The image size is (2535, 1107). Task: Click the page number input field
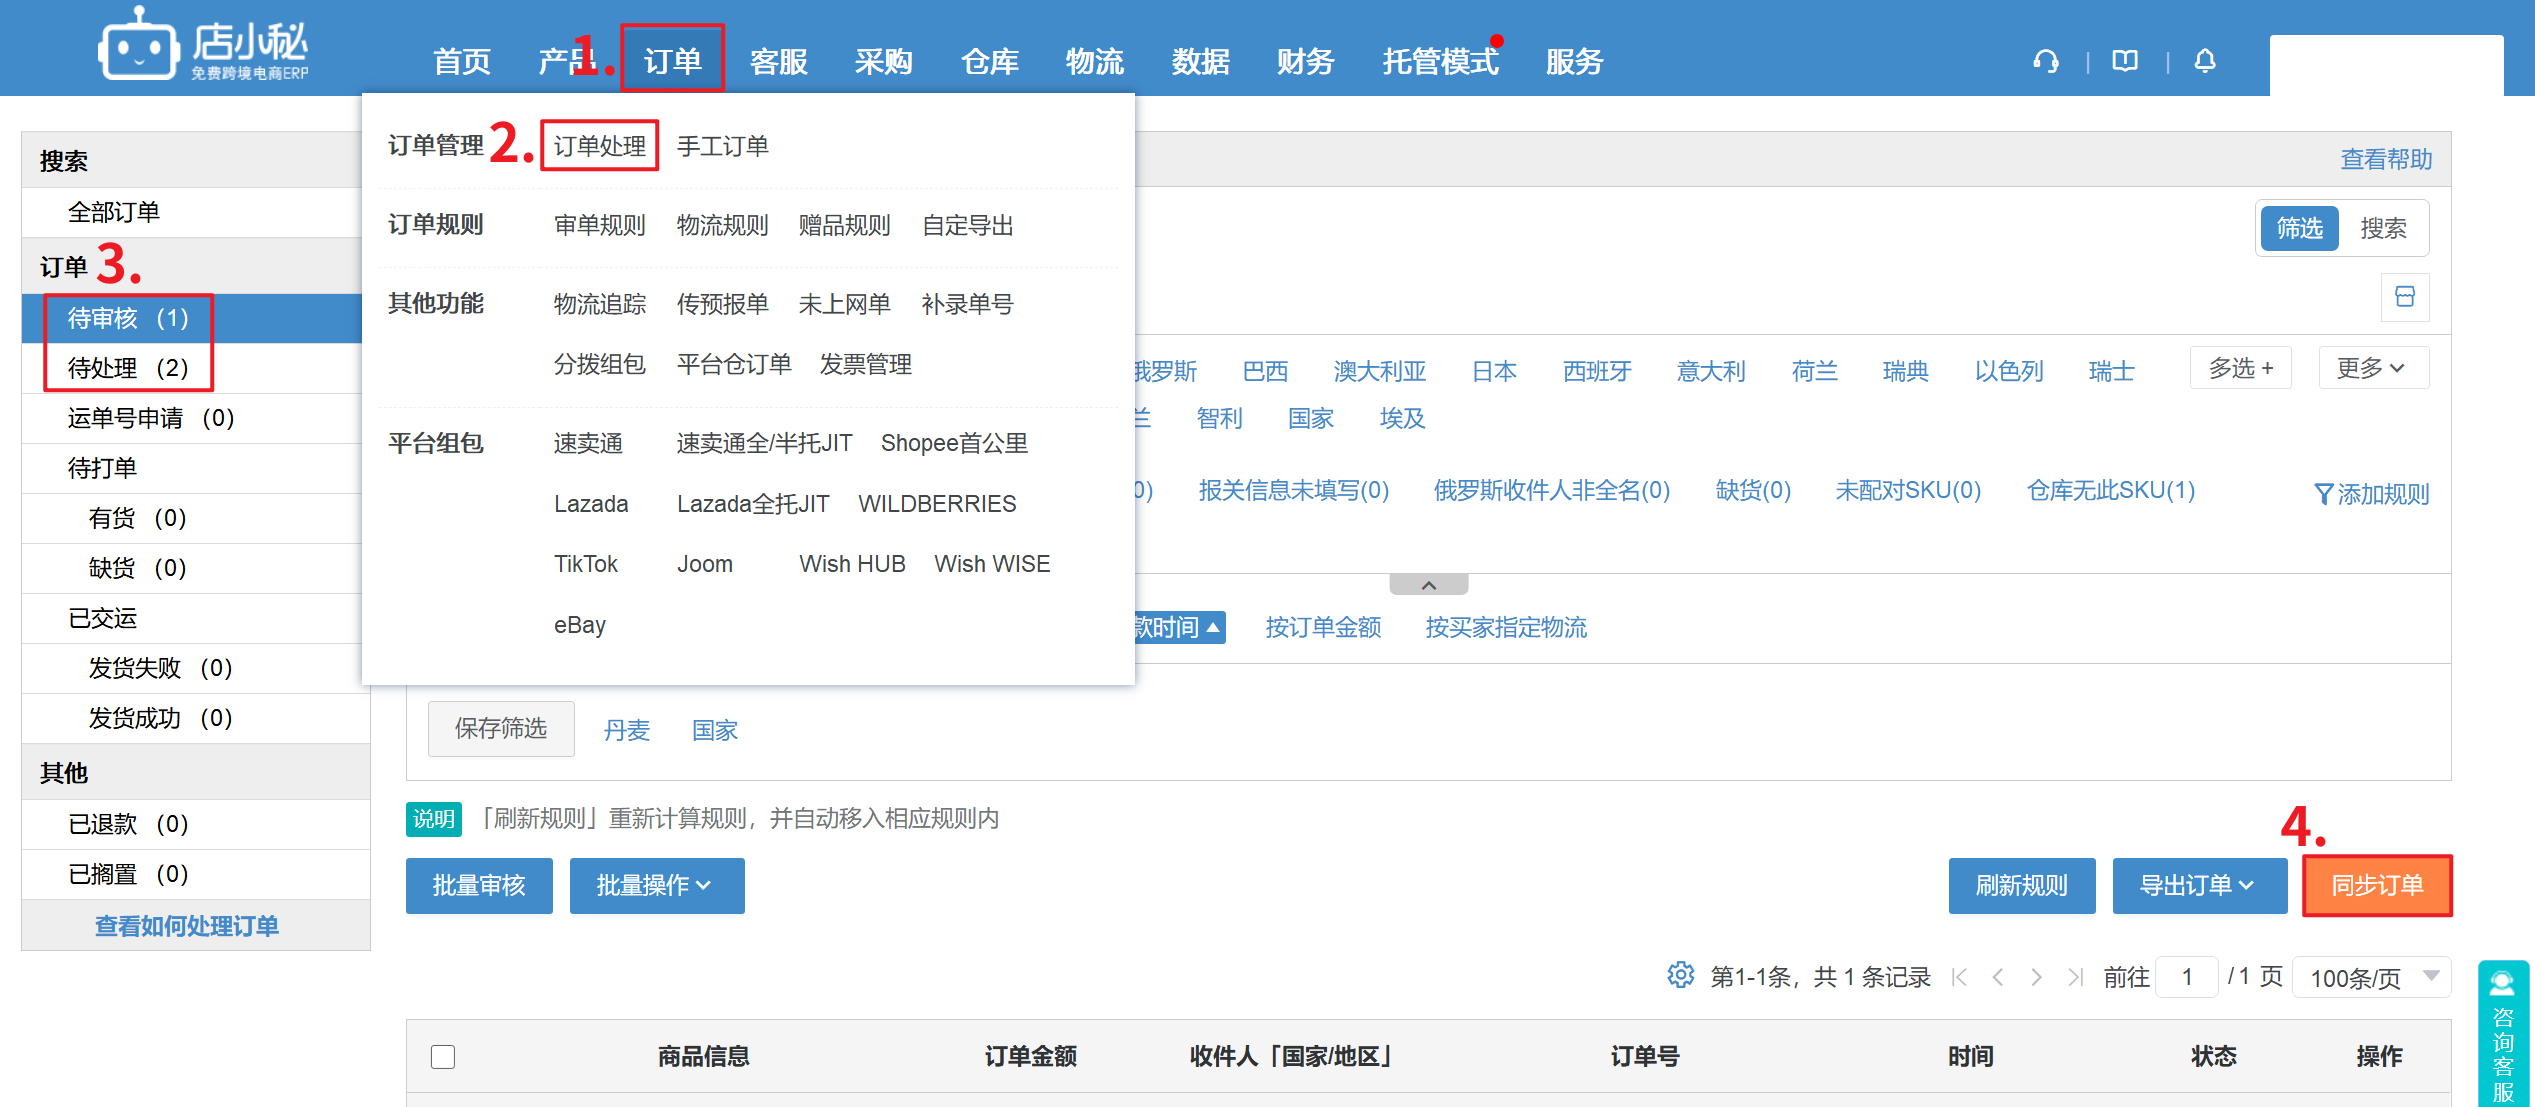pos(2187,977)
